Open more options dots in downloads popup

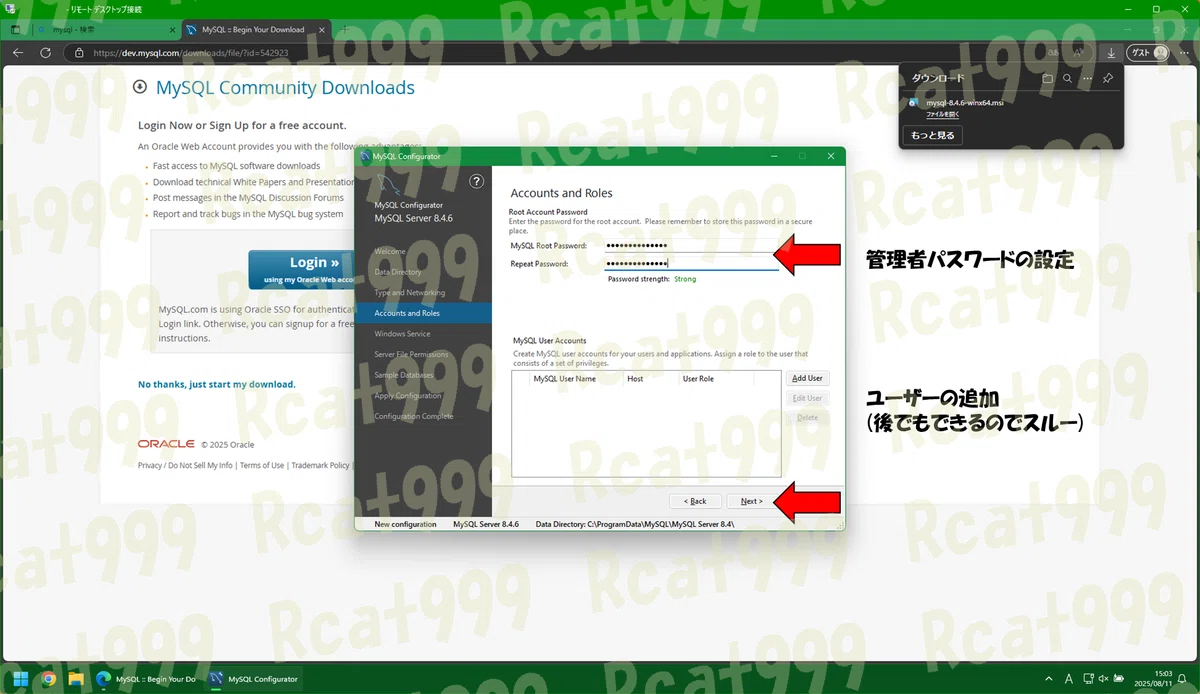point(1087,78)
